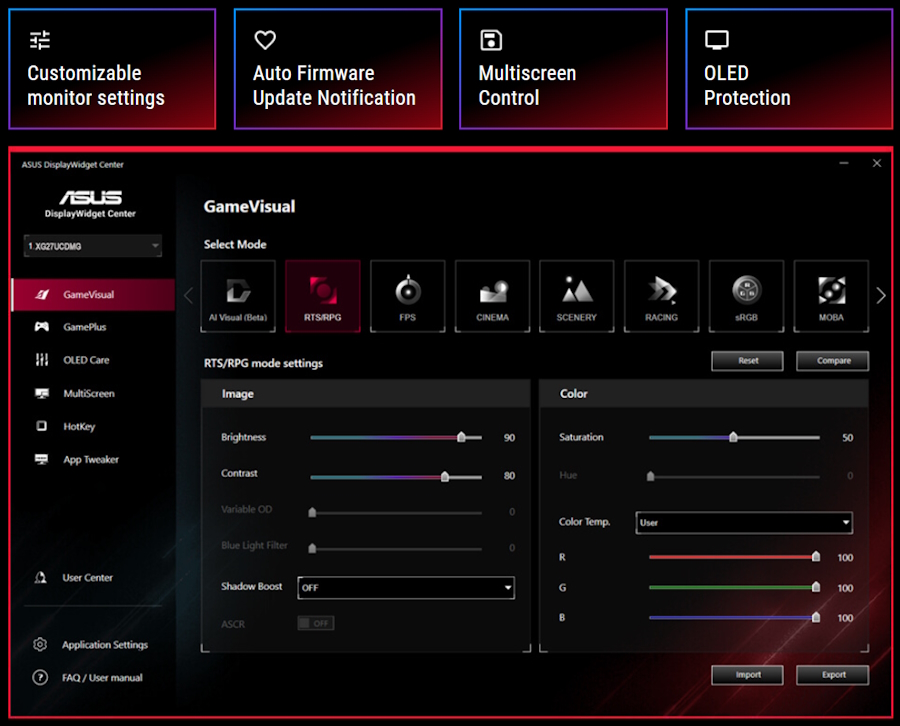
Task: Open the OLED Care menu item
Action: tap(93, 360)
